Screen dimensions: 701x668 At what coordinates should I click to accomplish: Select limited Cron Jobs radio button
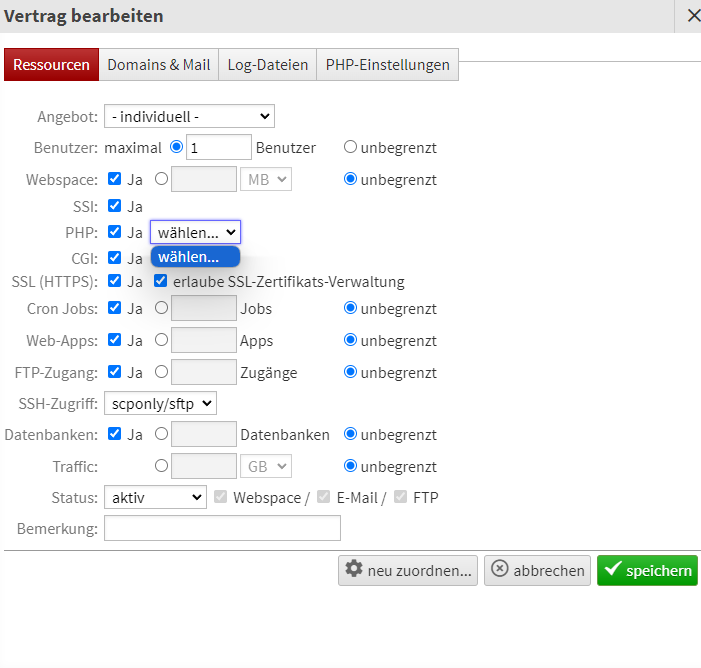point(161,308)
